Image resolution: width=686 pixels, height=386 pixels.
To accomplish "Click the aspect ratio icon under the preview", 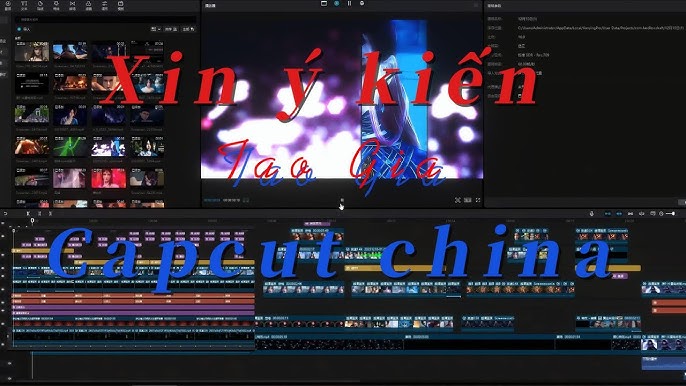I will pyautogui.click(x=468, y=200).
